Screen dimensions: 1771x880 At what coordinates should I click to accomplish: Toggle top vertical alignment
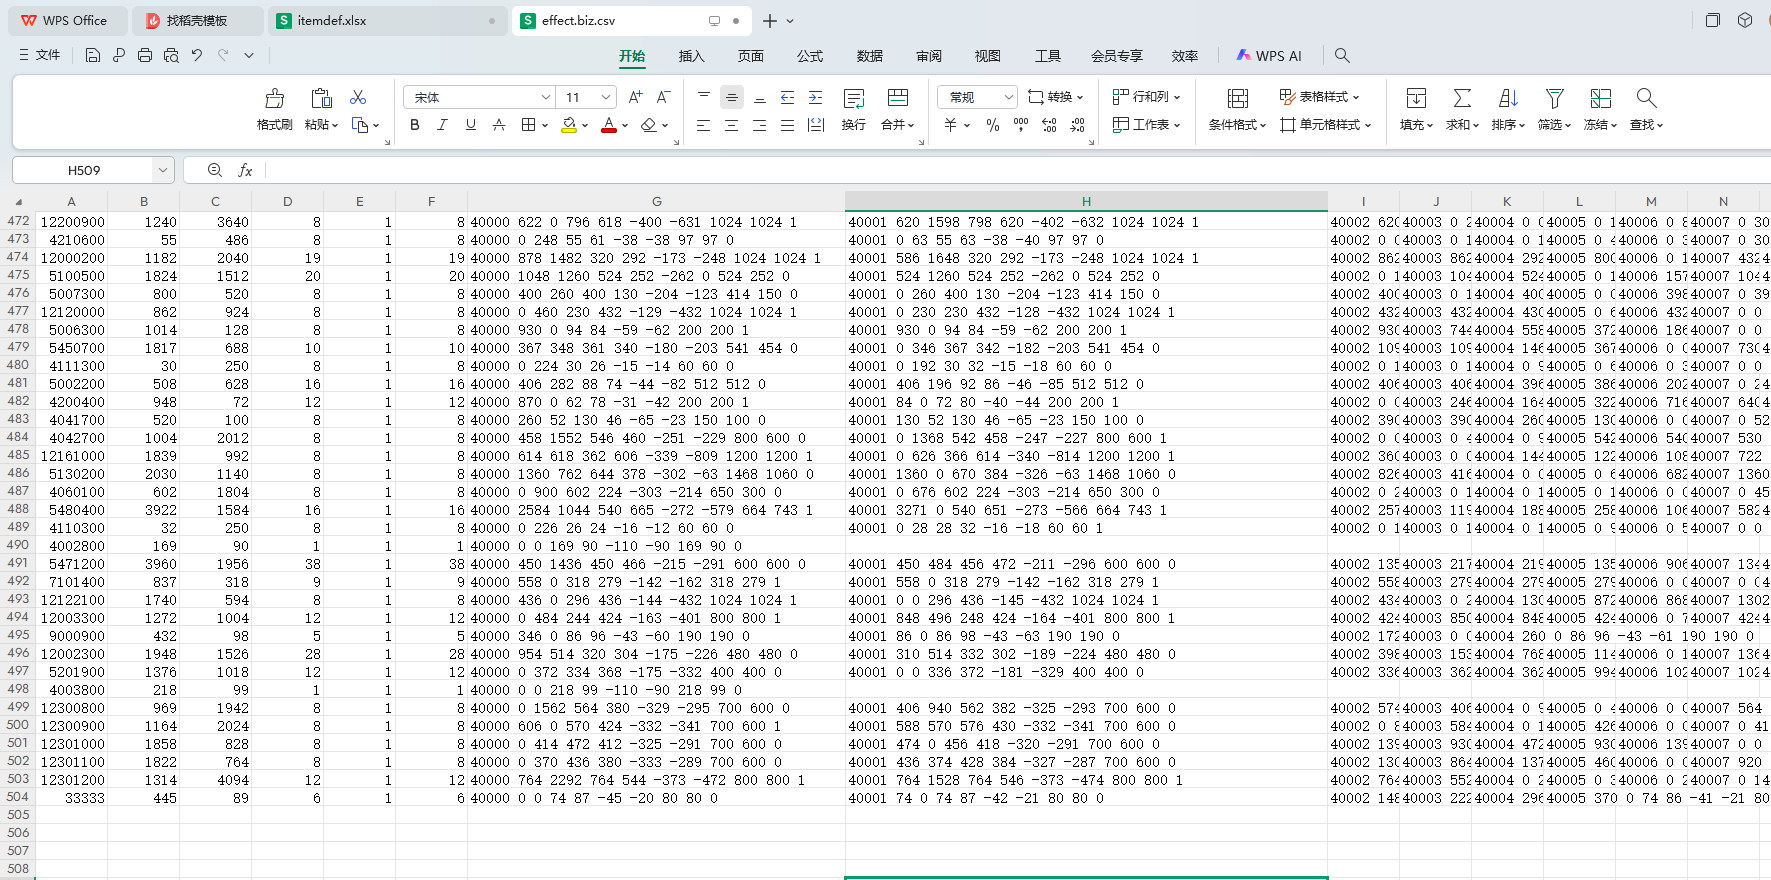click(704, 97)
